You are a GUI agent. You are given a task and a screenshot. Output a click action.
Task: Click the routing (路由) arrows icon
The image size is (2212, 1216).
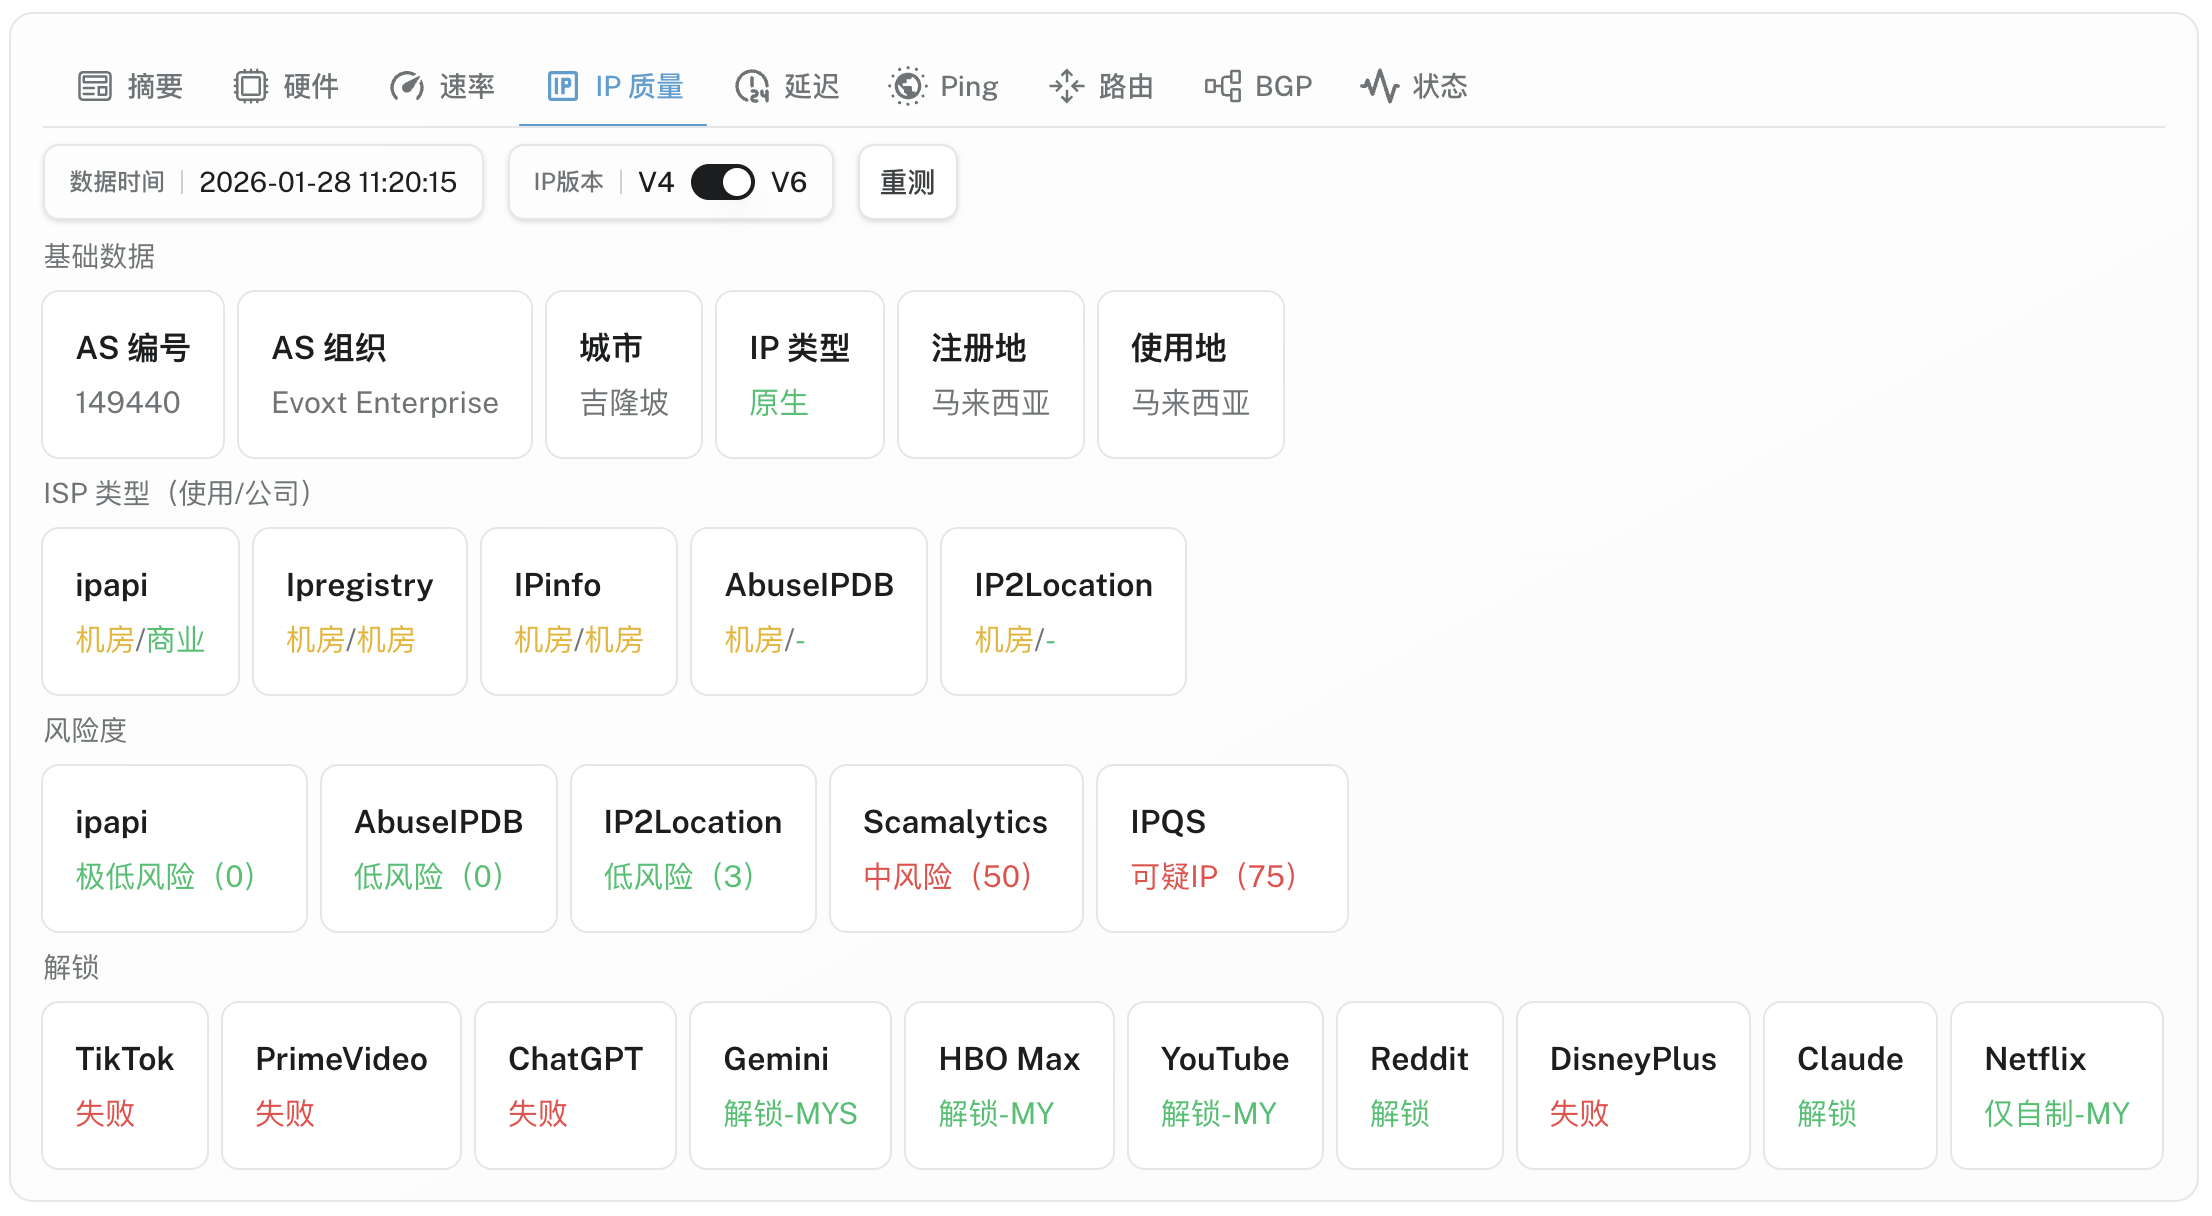(1066, 86)
